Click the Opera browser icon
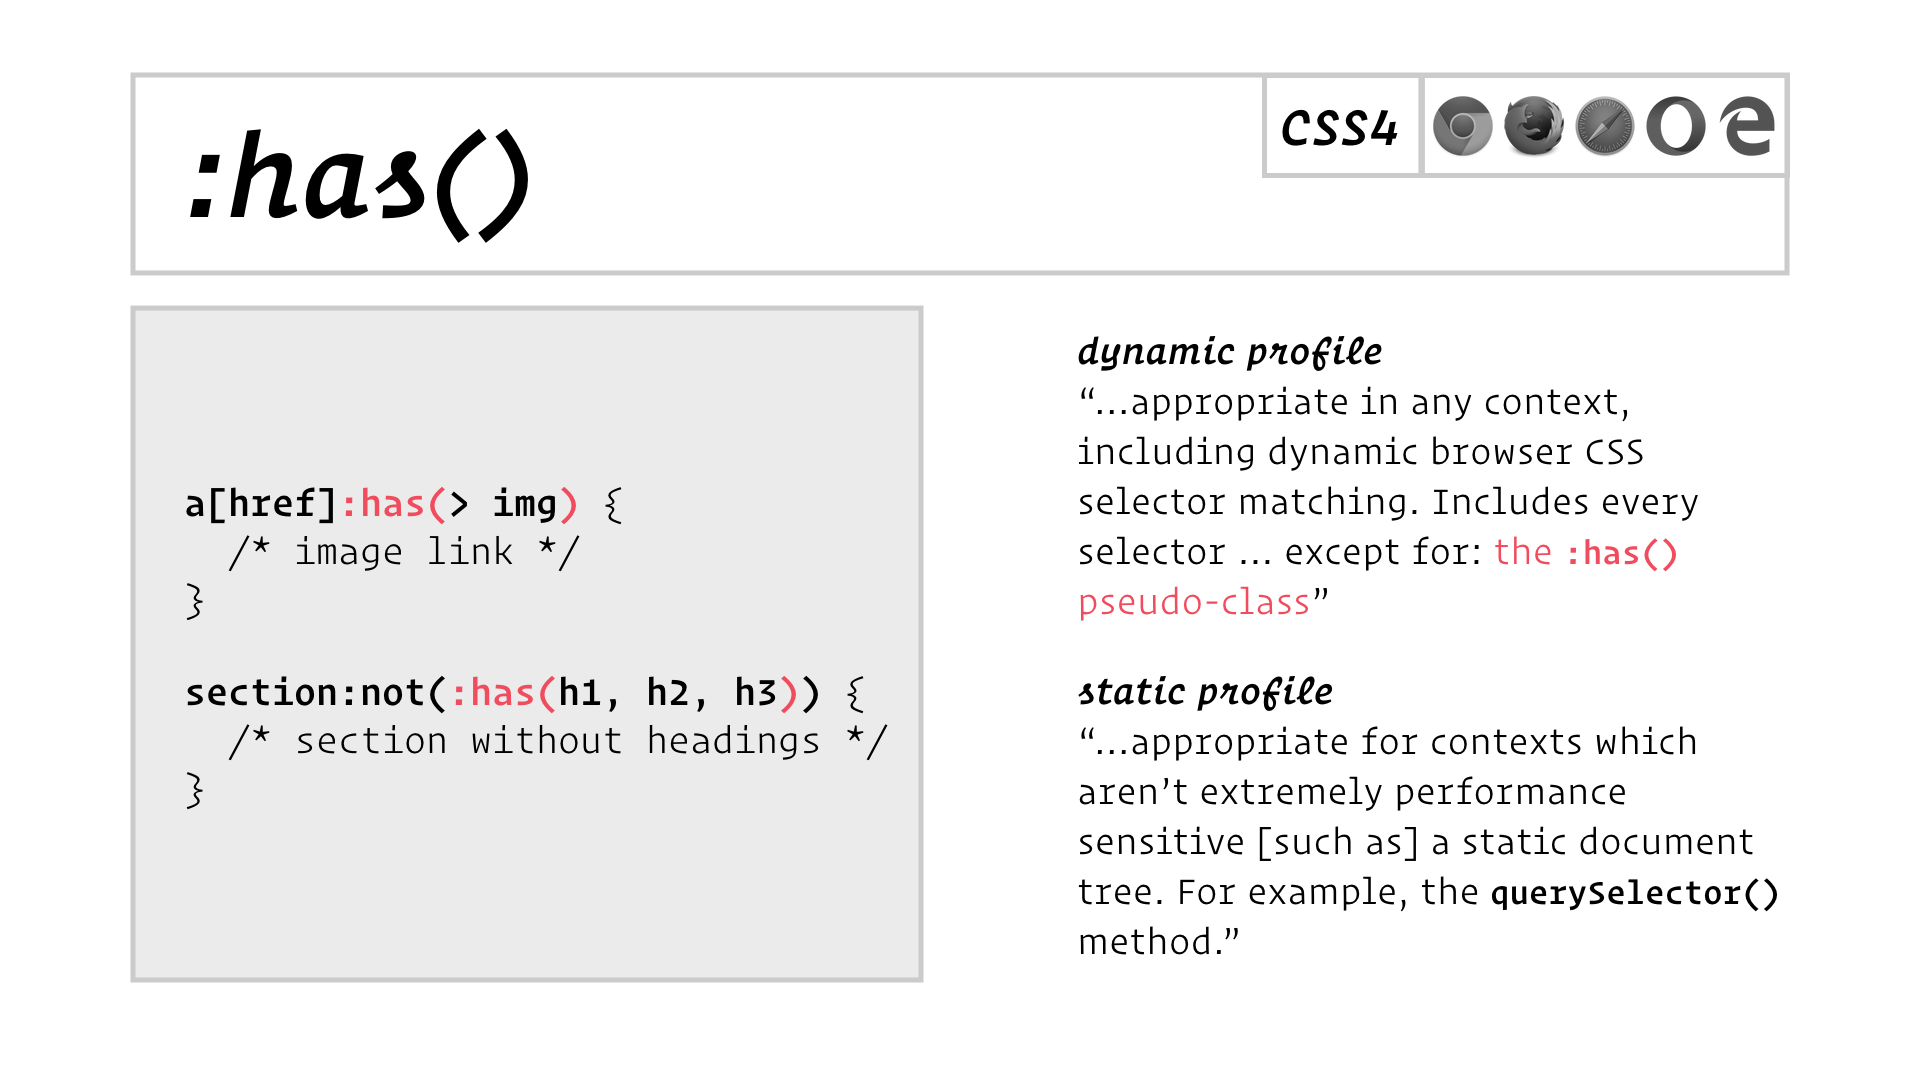The image size is (1920, 1080). click(x=1676, y=126)
